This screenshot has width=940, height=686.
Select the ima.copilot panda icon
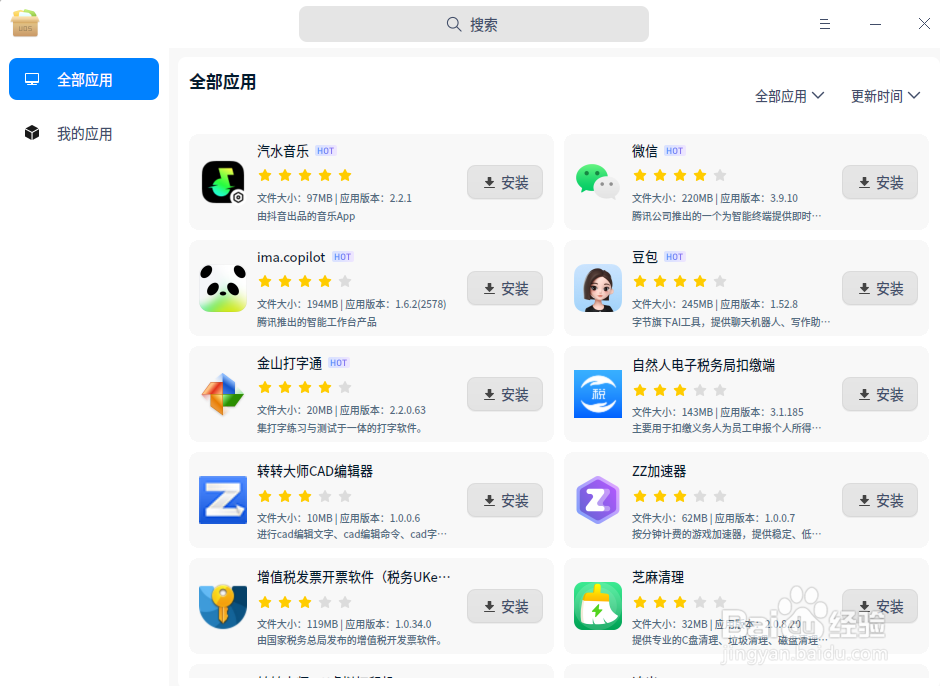(222, 288)
